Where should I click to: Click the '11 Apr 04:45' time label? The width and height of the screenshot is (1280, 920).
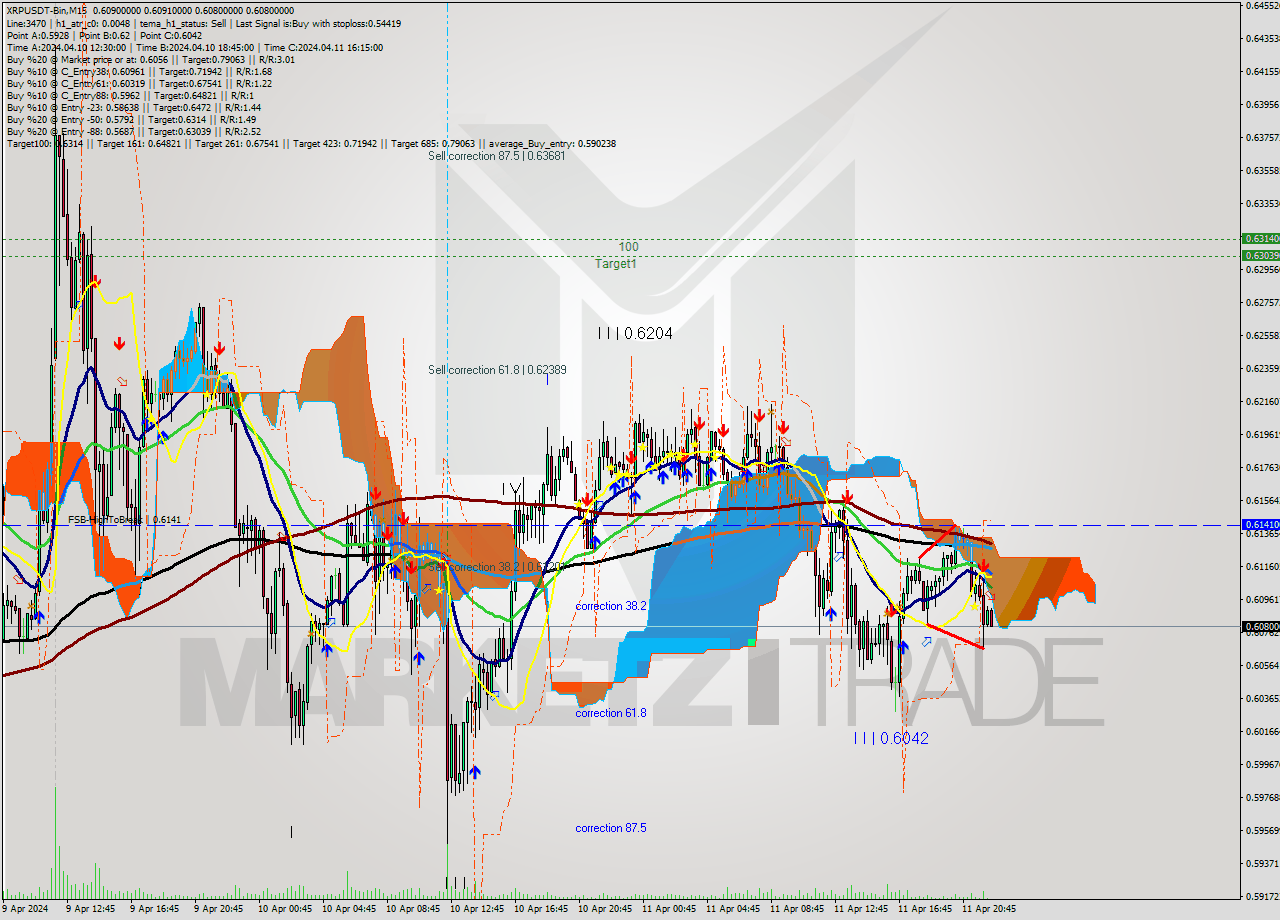click(x=732, y=909)
